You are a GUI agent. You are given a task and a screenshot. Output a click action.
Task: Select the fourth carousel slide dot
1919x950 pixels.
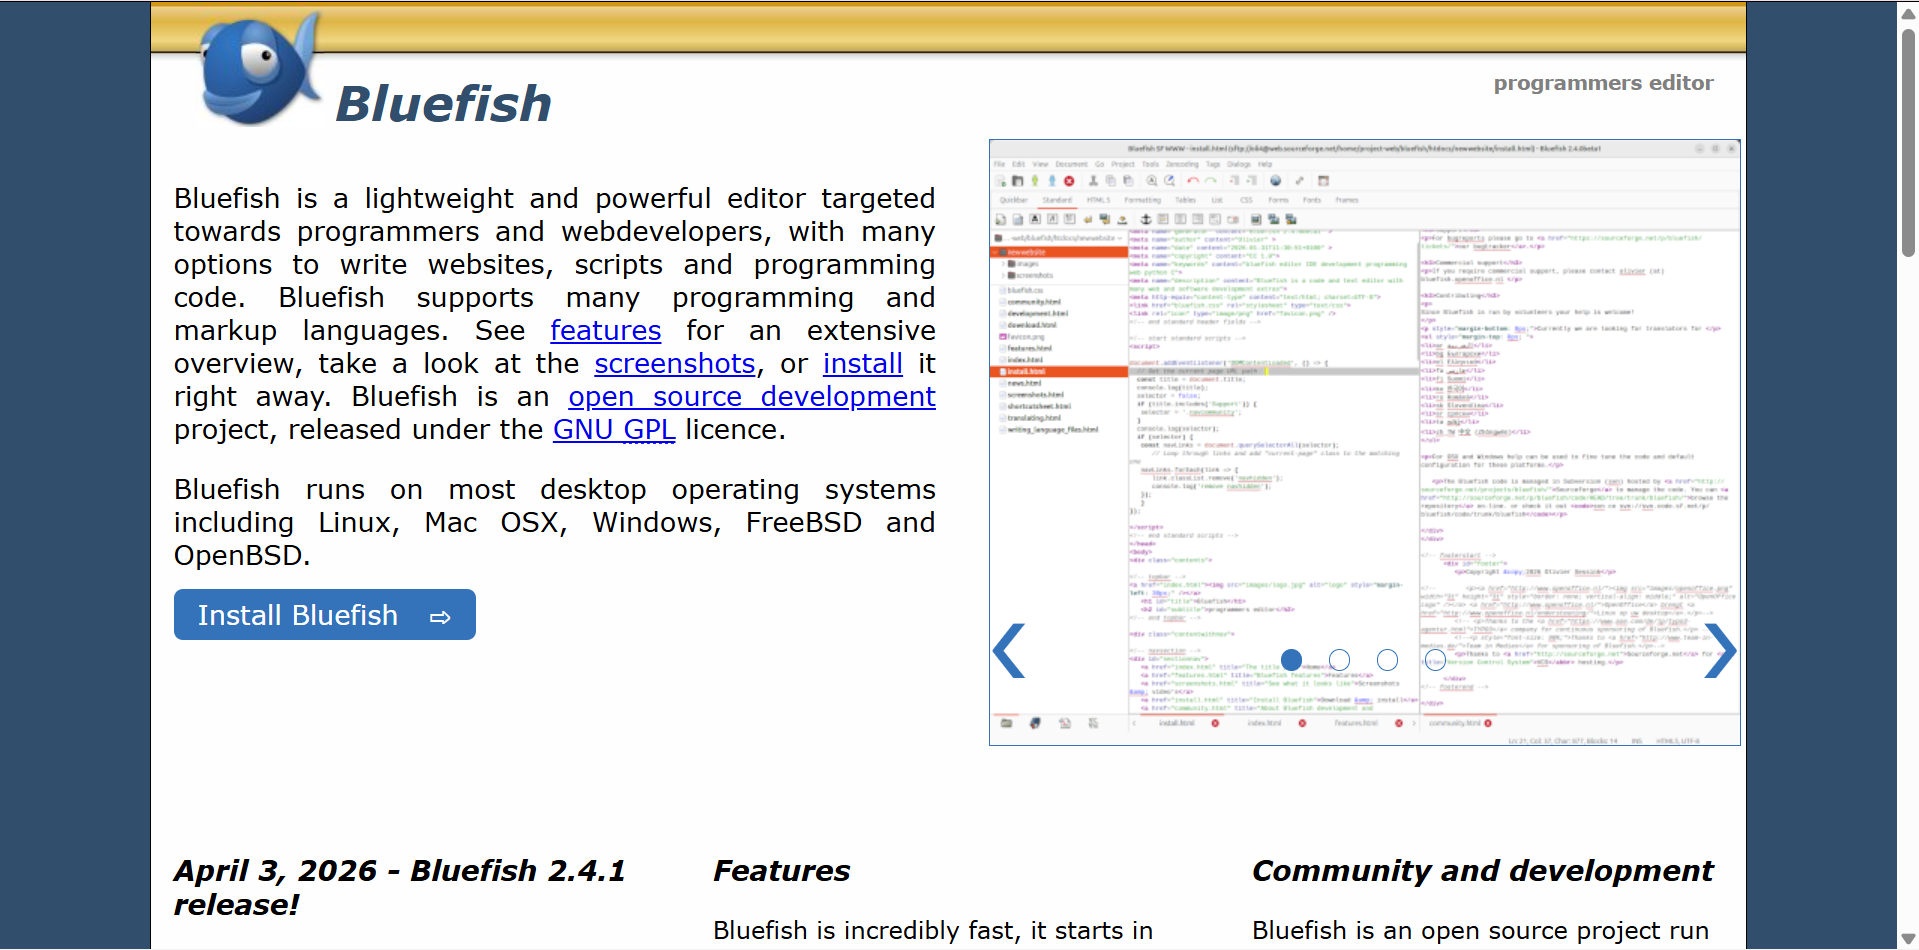[1435, 660]
